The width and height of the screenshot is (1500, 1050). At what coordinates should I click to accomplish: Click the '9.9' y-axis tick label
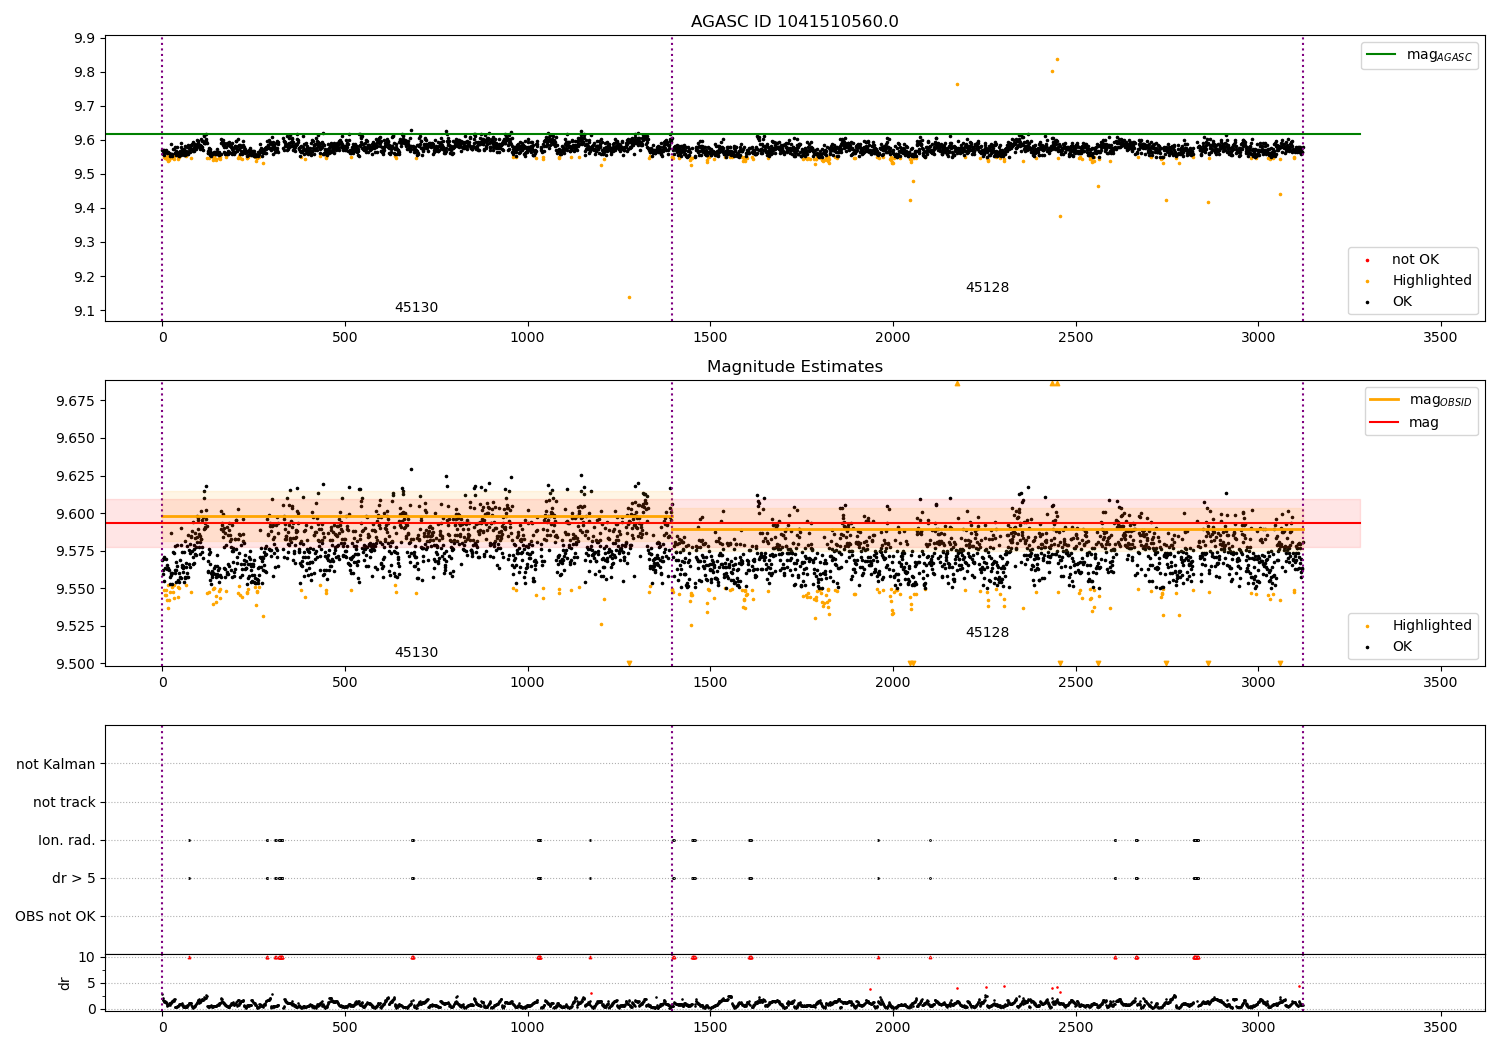[85, 39]
